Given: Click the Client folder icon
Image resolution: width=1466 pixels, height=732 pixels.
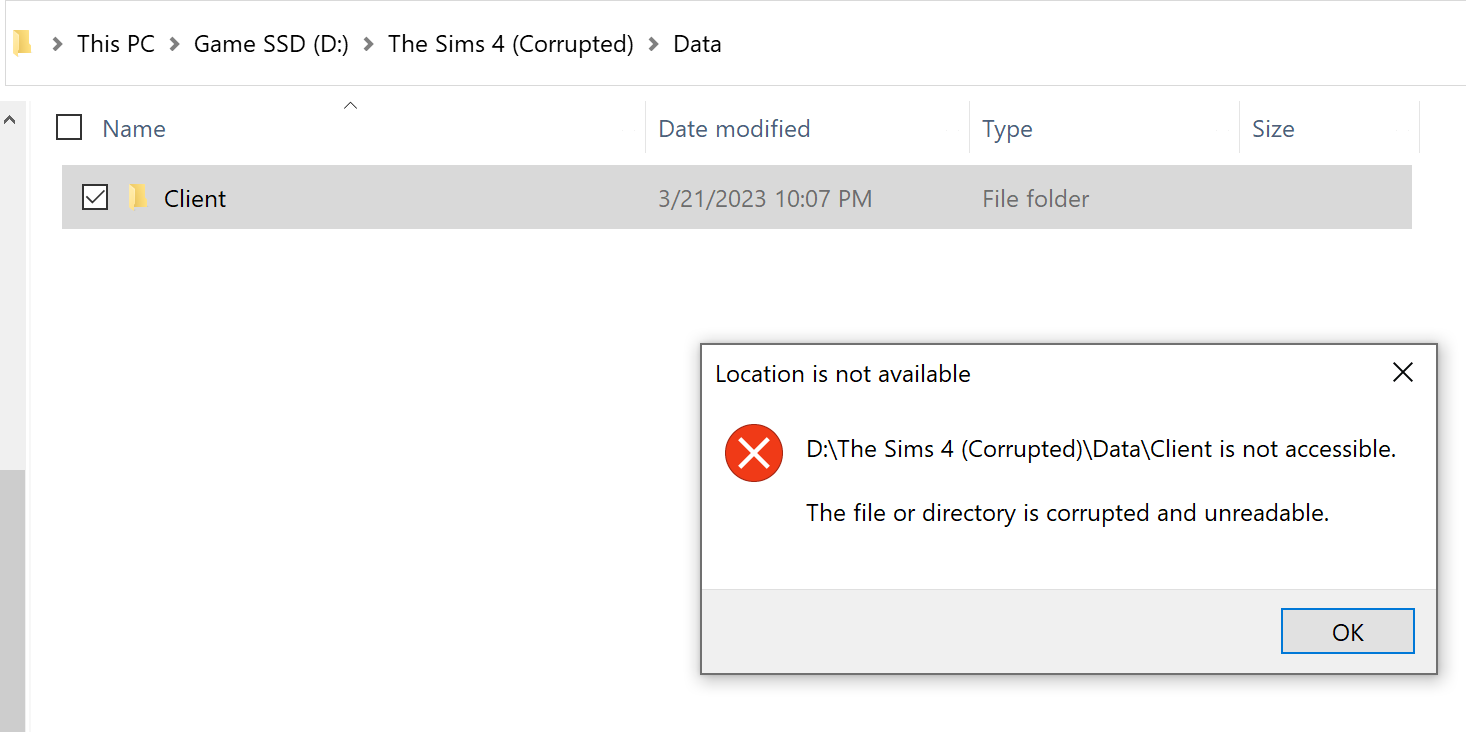Looking at the screenshot, I should (139, 198).
